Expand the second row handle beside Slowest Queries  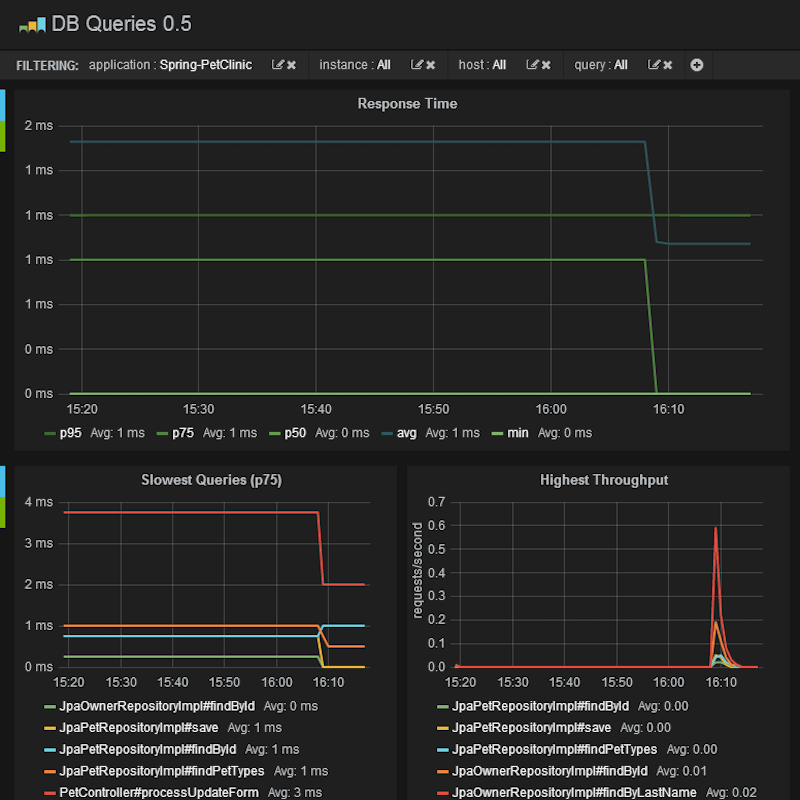tap(3, 497)
